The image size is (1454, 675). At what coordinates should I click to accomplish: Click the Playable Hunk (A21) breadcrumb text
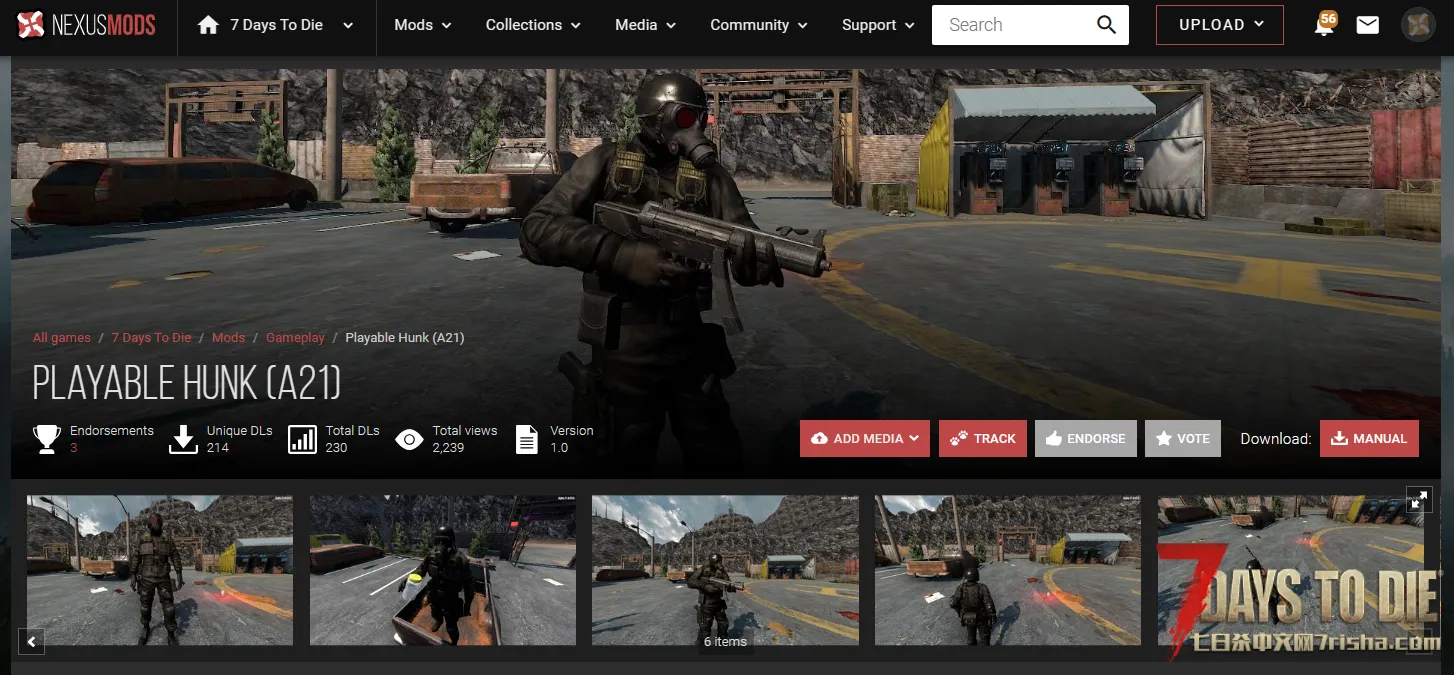tap(405, 338)
